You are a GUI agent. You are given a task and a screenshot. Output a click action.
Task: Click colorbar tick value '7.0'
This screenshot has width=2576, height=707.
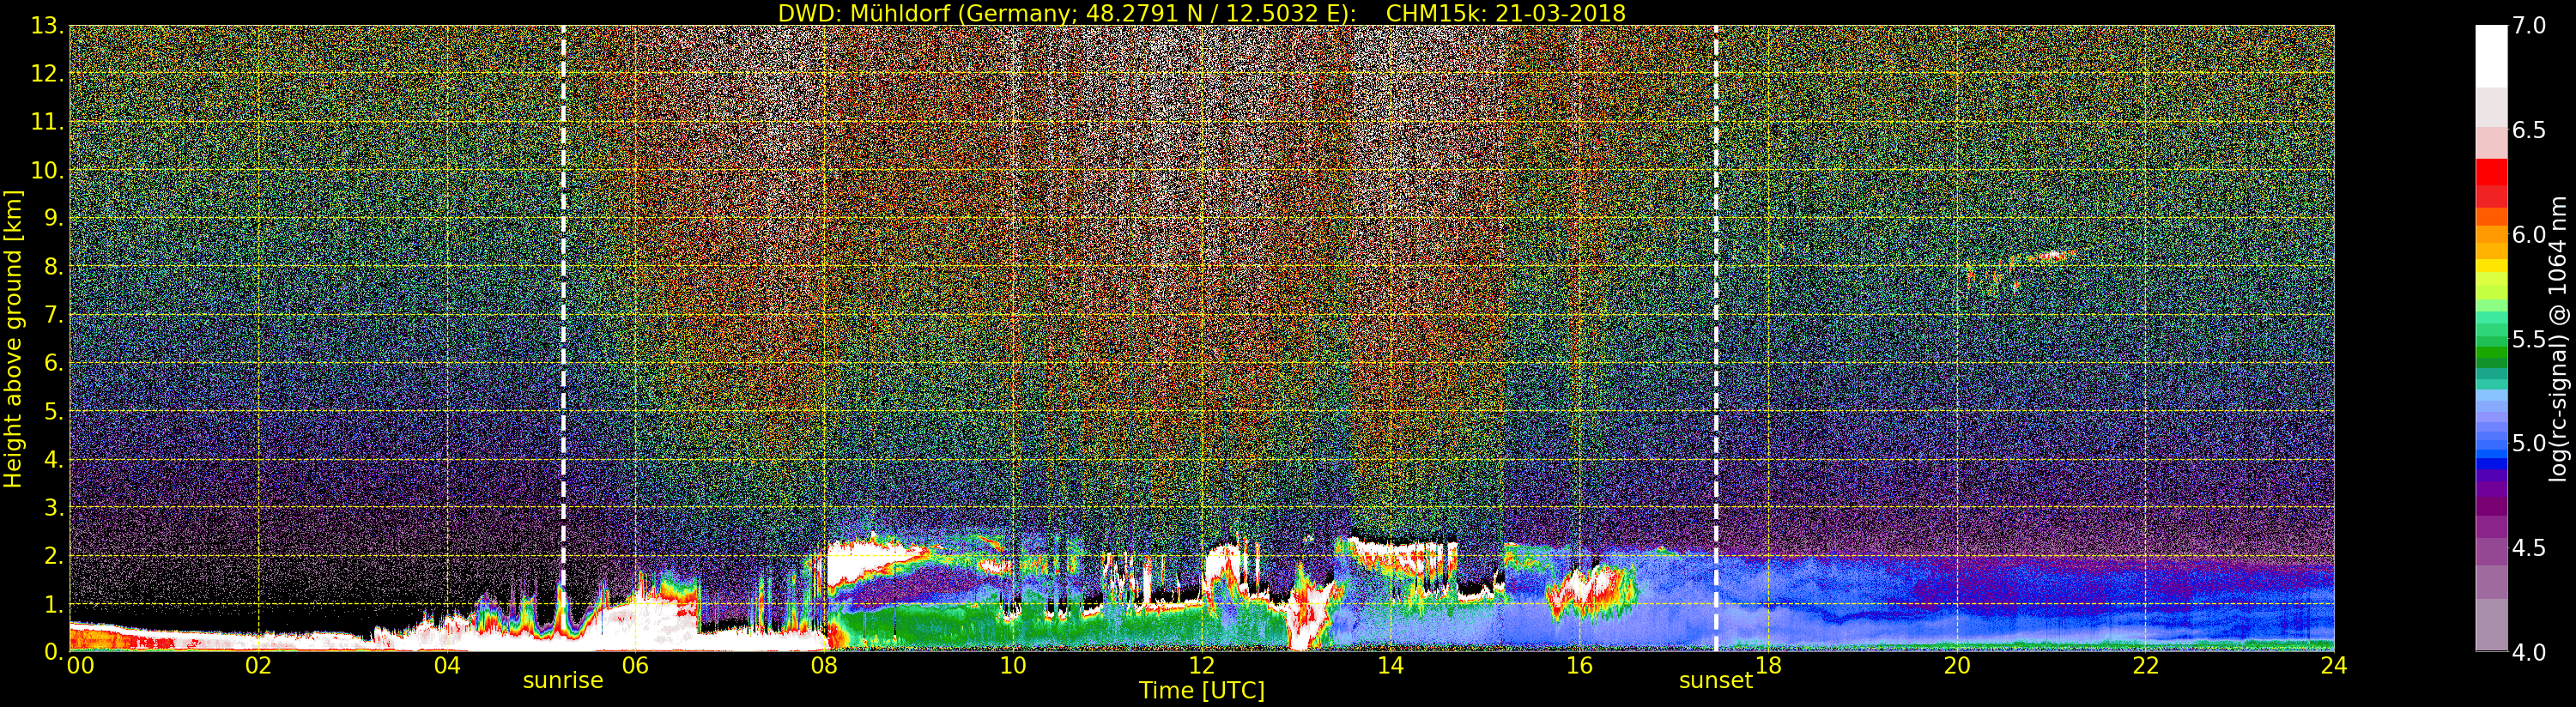[2529, 26]
